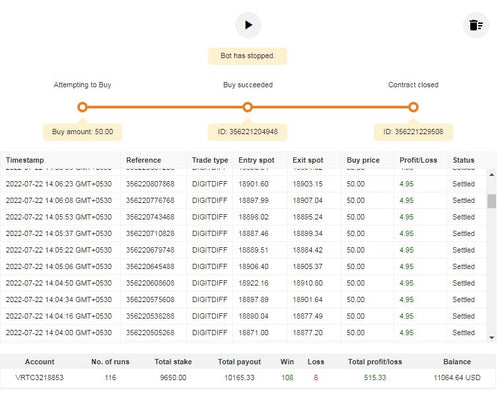Select balance 11064.64 USD
500x396 pixels.
pyautogui.click(x=457, y=378)
